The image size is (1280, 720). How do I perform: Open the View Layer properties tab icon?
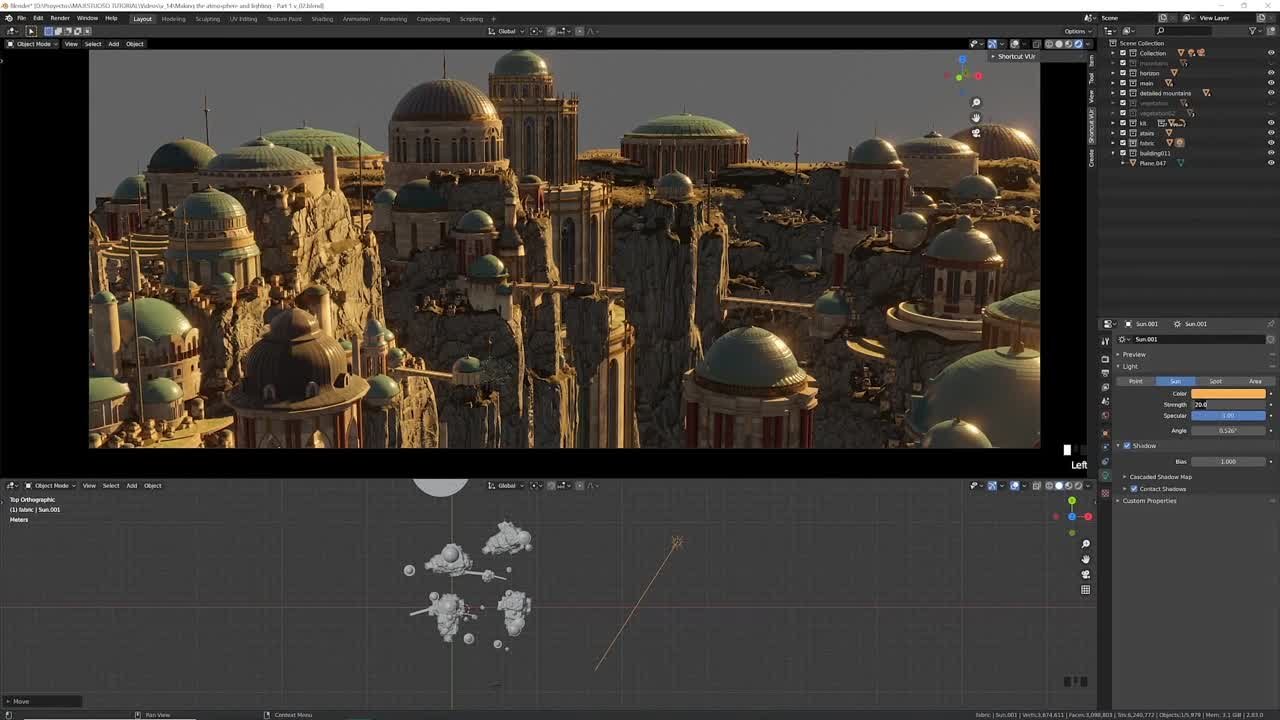coord(1105,386)
